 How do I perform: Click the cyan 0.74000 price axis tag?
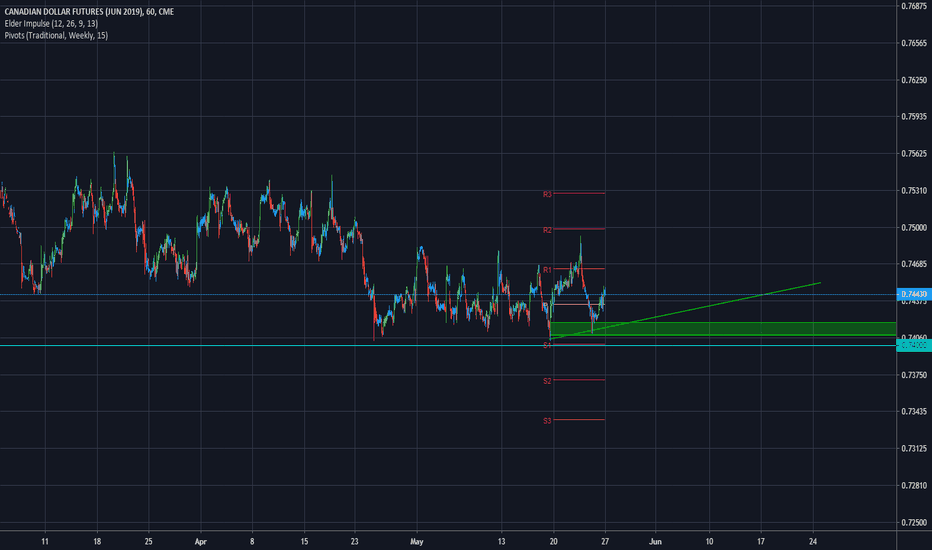[x=914, y=345]
